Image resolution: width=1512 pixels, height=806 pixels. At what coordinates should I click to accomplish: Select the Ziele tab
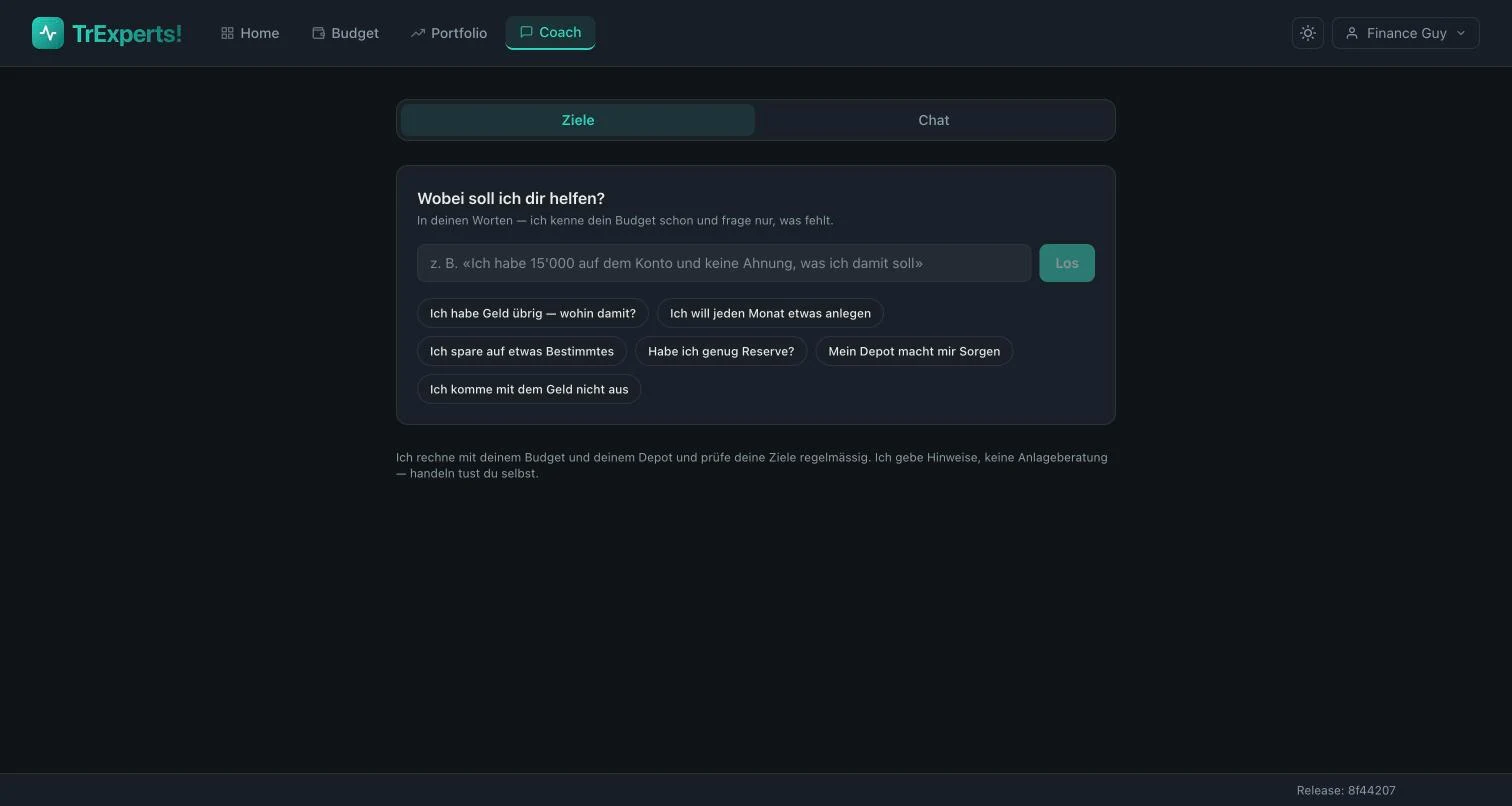[578, 120]
